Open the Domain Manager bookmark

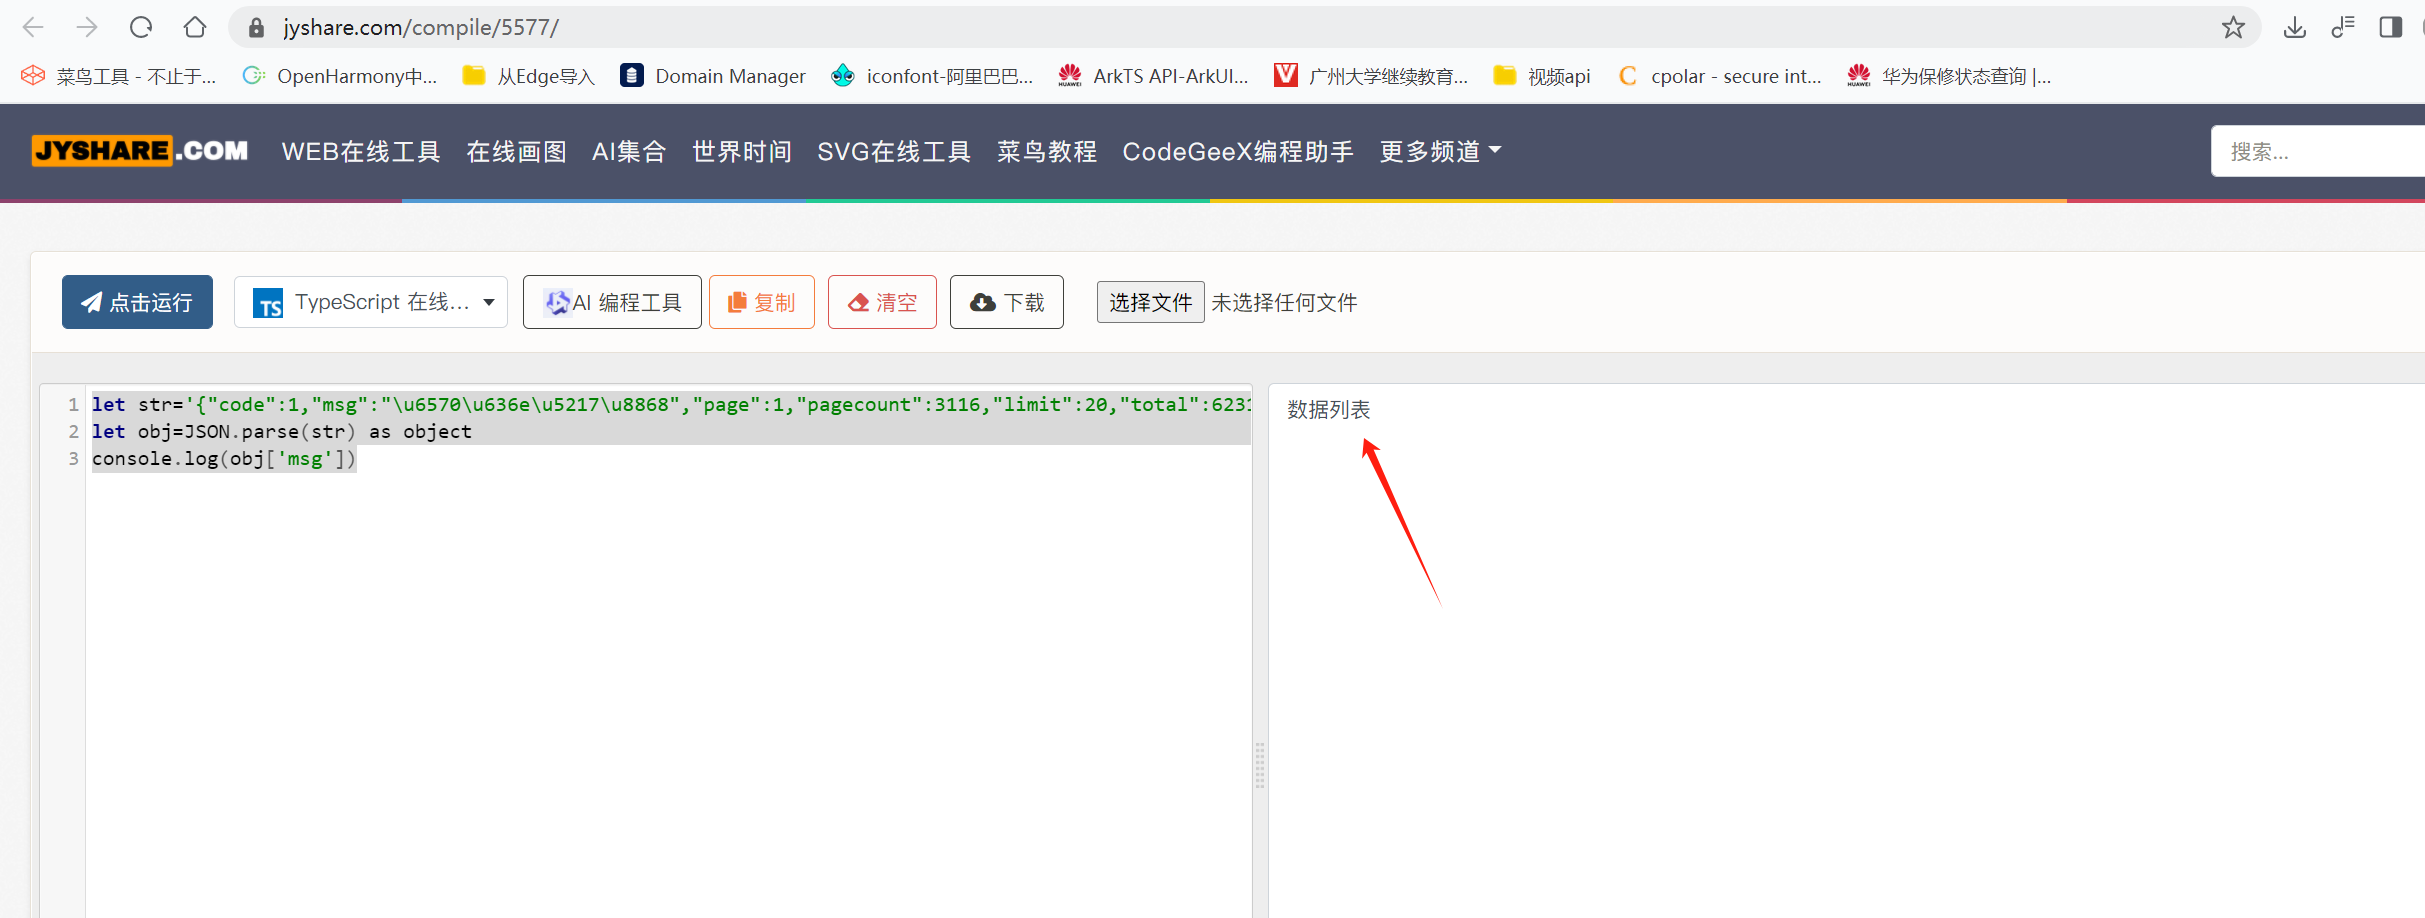click(713, 76)
